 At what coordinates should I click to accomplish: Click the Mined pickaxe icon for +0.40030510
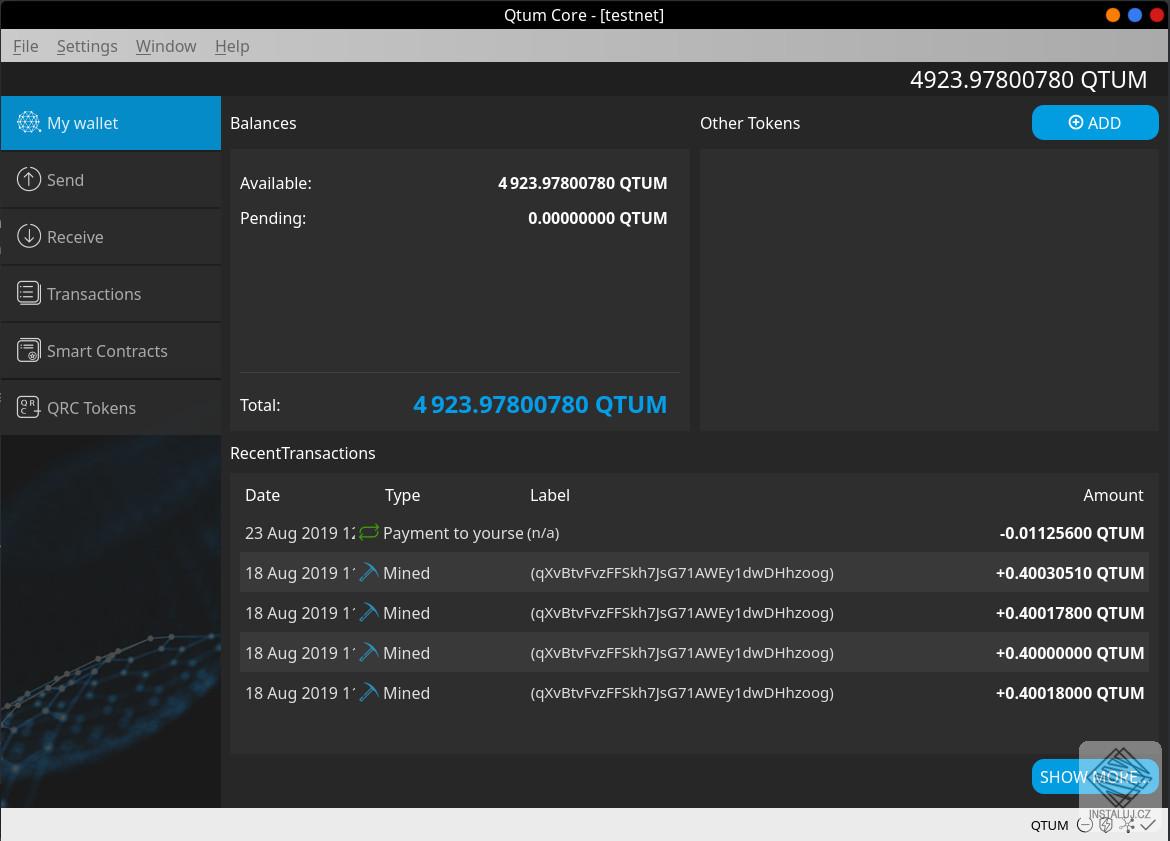(x=369, y=572)
